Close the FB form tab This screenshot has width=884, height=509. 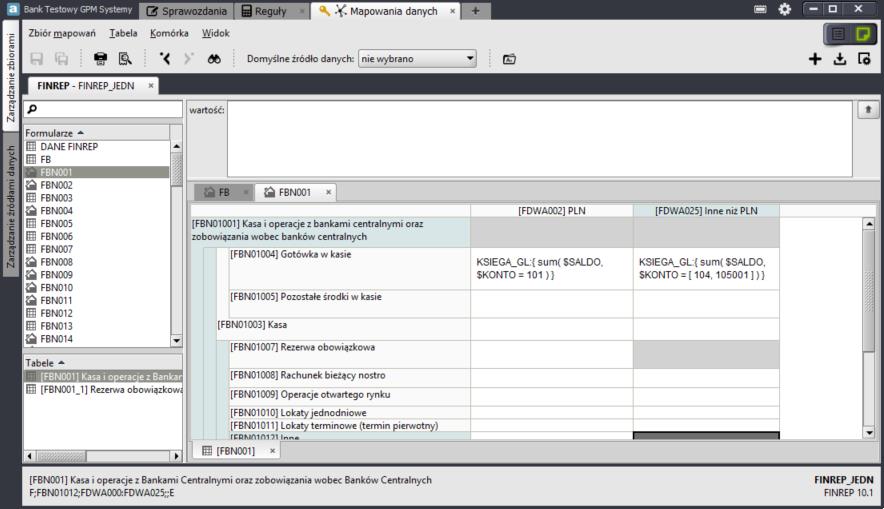[x=246, y=192]
